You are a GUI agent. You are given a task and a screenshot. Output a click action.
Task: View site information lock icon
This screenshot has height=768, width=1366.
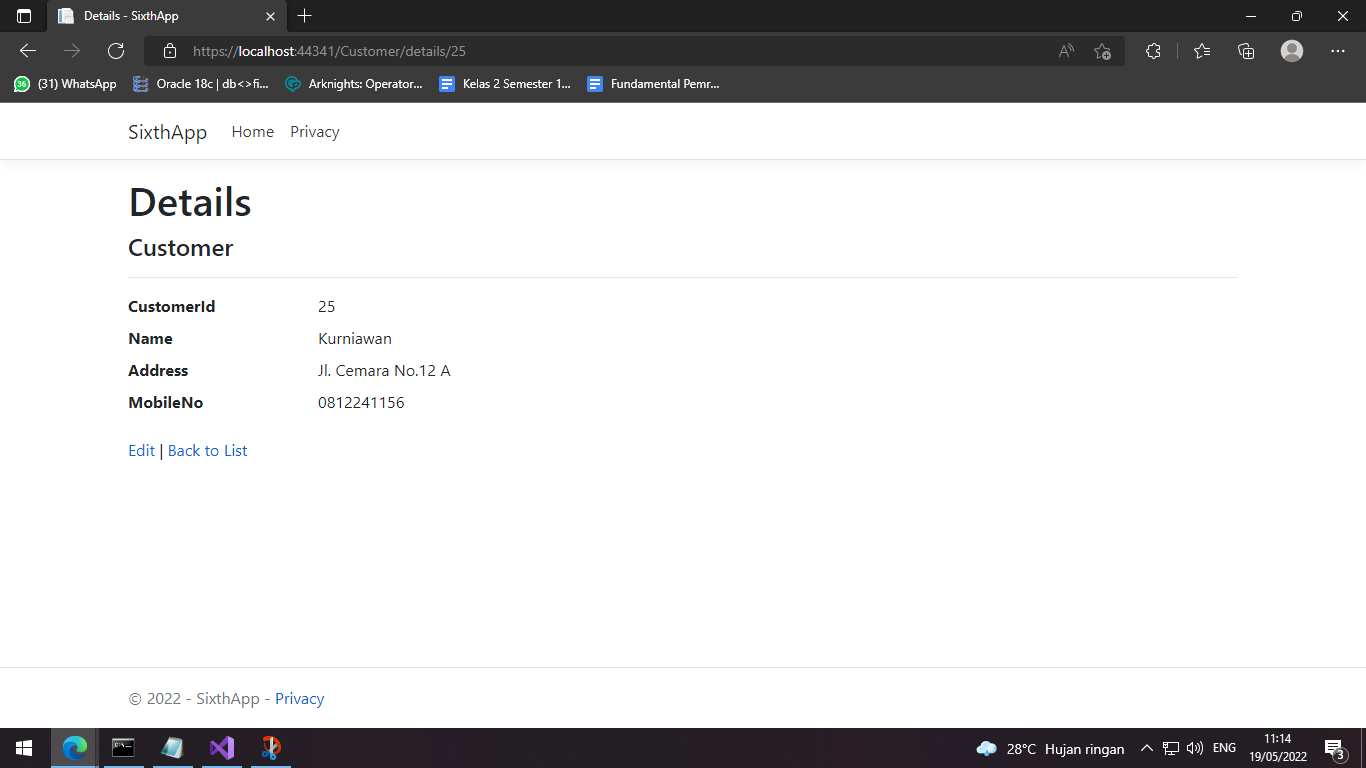pos(170,51)
